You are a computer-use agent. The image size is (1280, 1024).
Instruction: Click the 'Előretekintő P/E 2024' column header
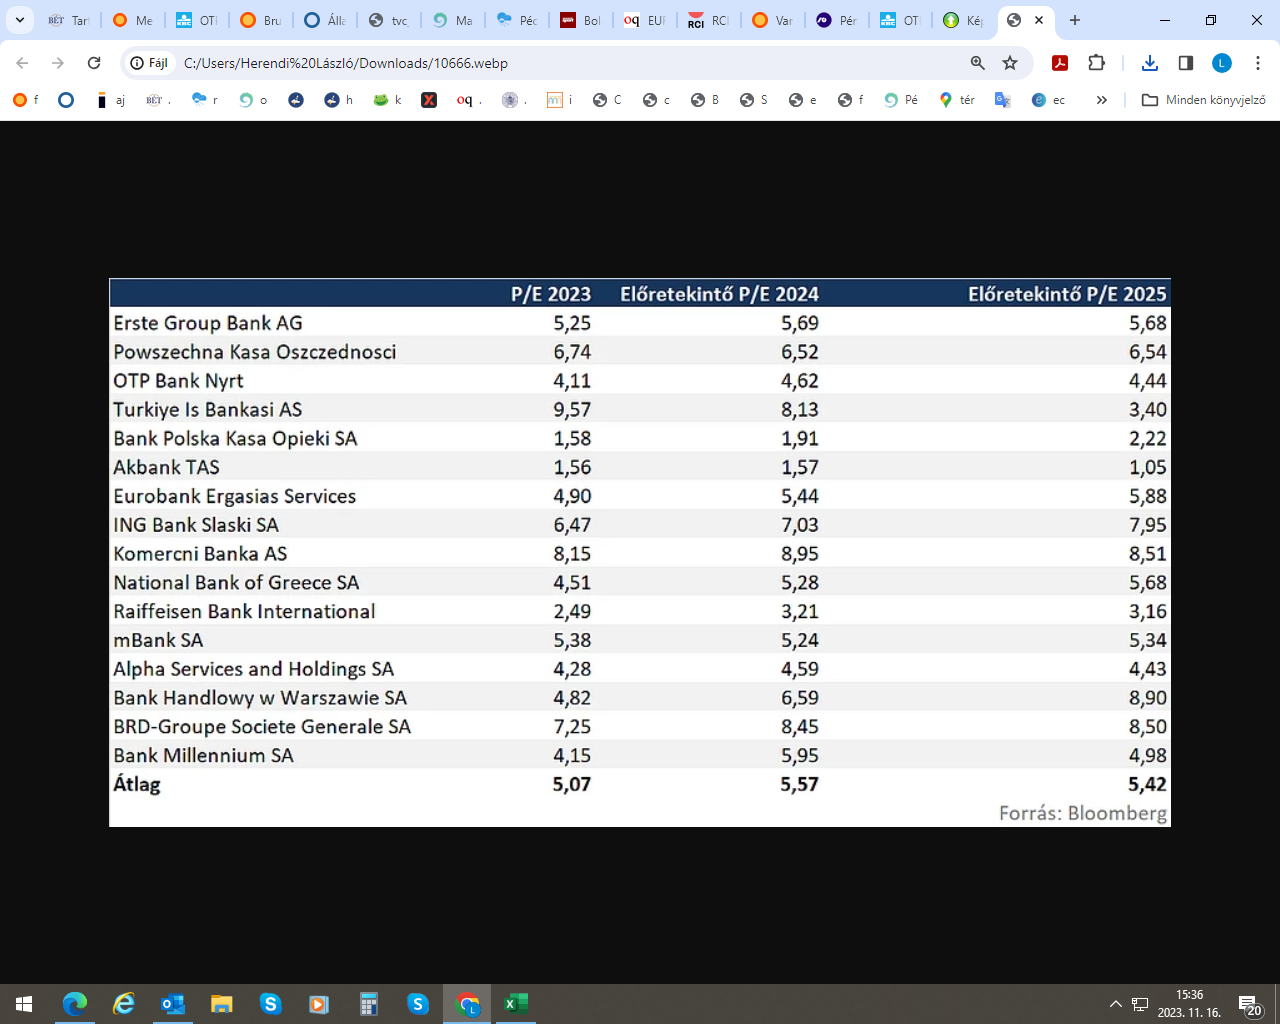(719, 294)
